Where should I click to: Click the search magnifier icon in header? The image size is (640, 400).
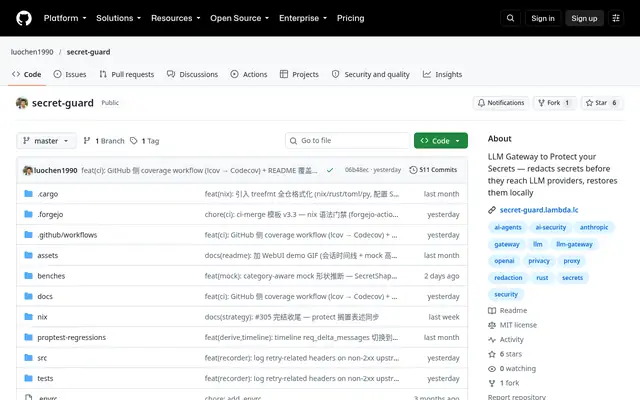pos(510,18)
